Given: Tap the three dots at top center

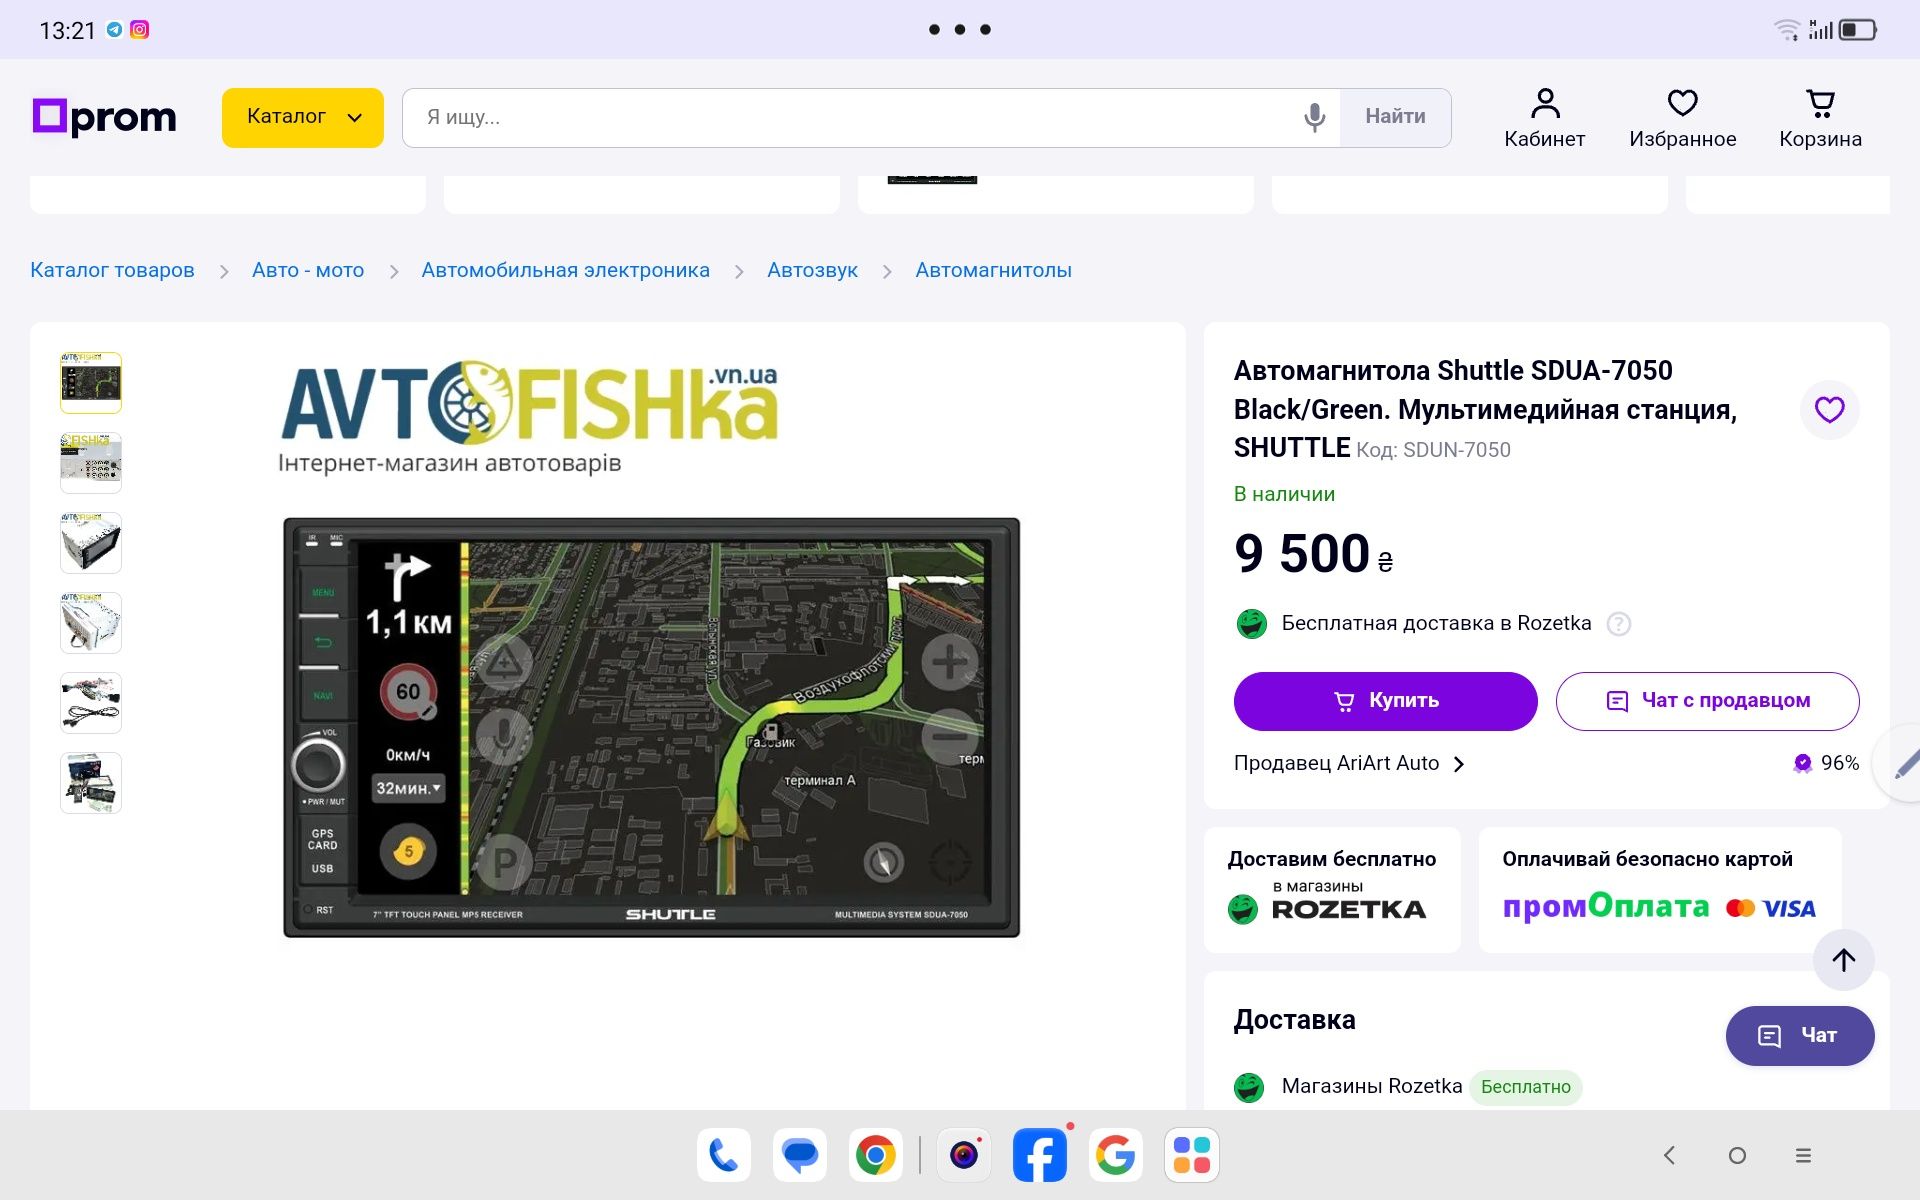Looking at the screenshot, I should pos(959,29).
